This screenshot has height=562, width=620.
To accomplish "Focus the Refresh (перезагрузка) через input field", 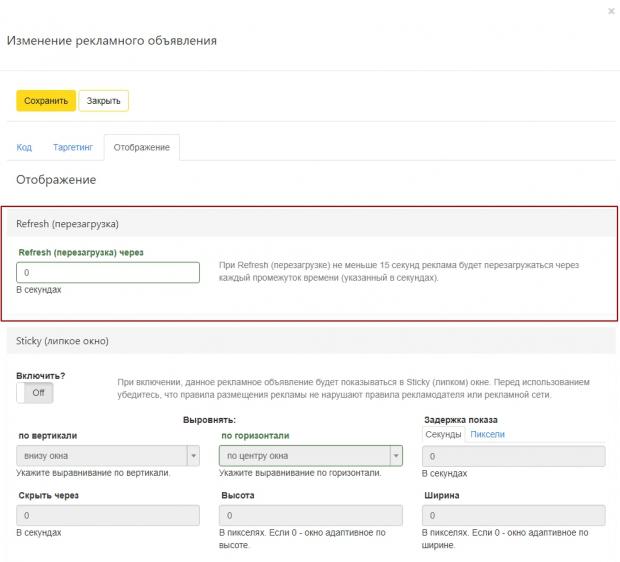I will coord(108,272).
